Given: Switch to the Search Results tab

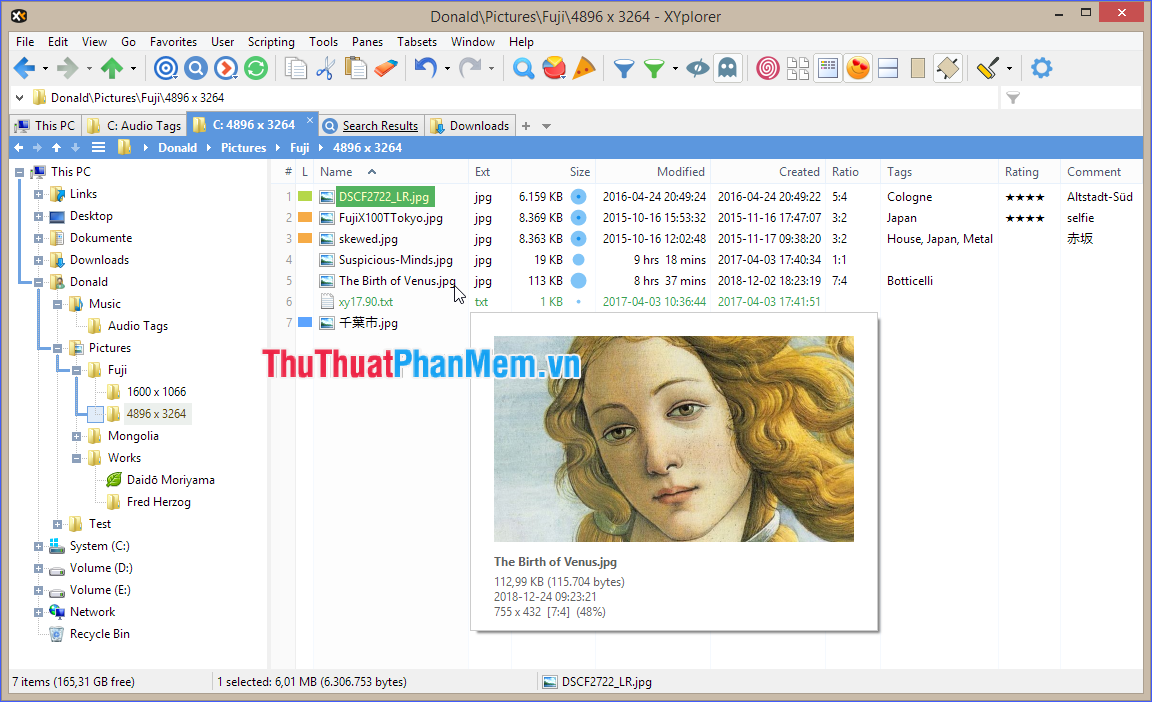Looking at the screenshot, I should coord(372,126).
